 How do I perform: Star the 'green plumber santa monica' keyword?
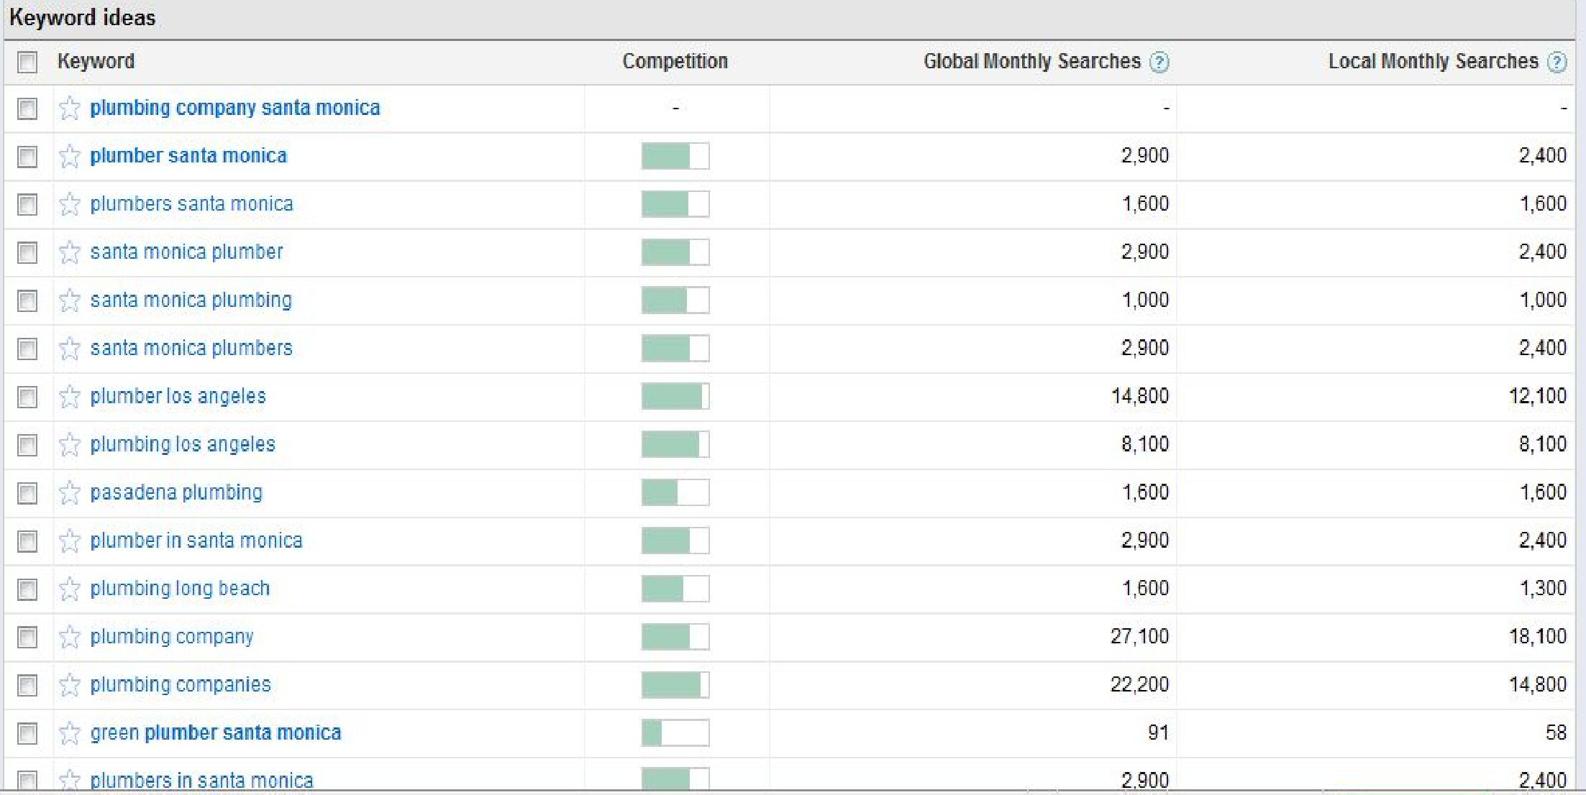69,733
